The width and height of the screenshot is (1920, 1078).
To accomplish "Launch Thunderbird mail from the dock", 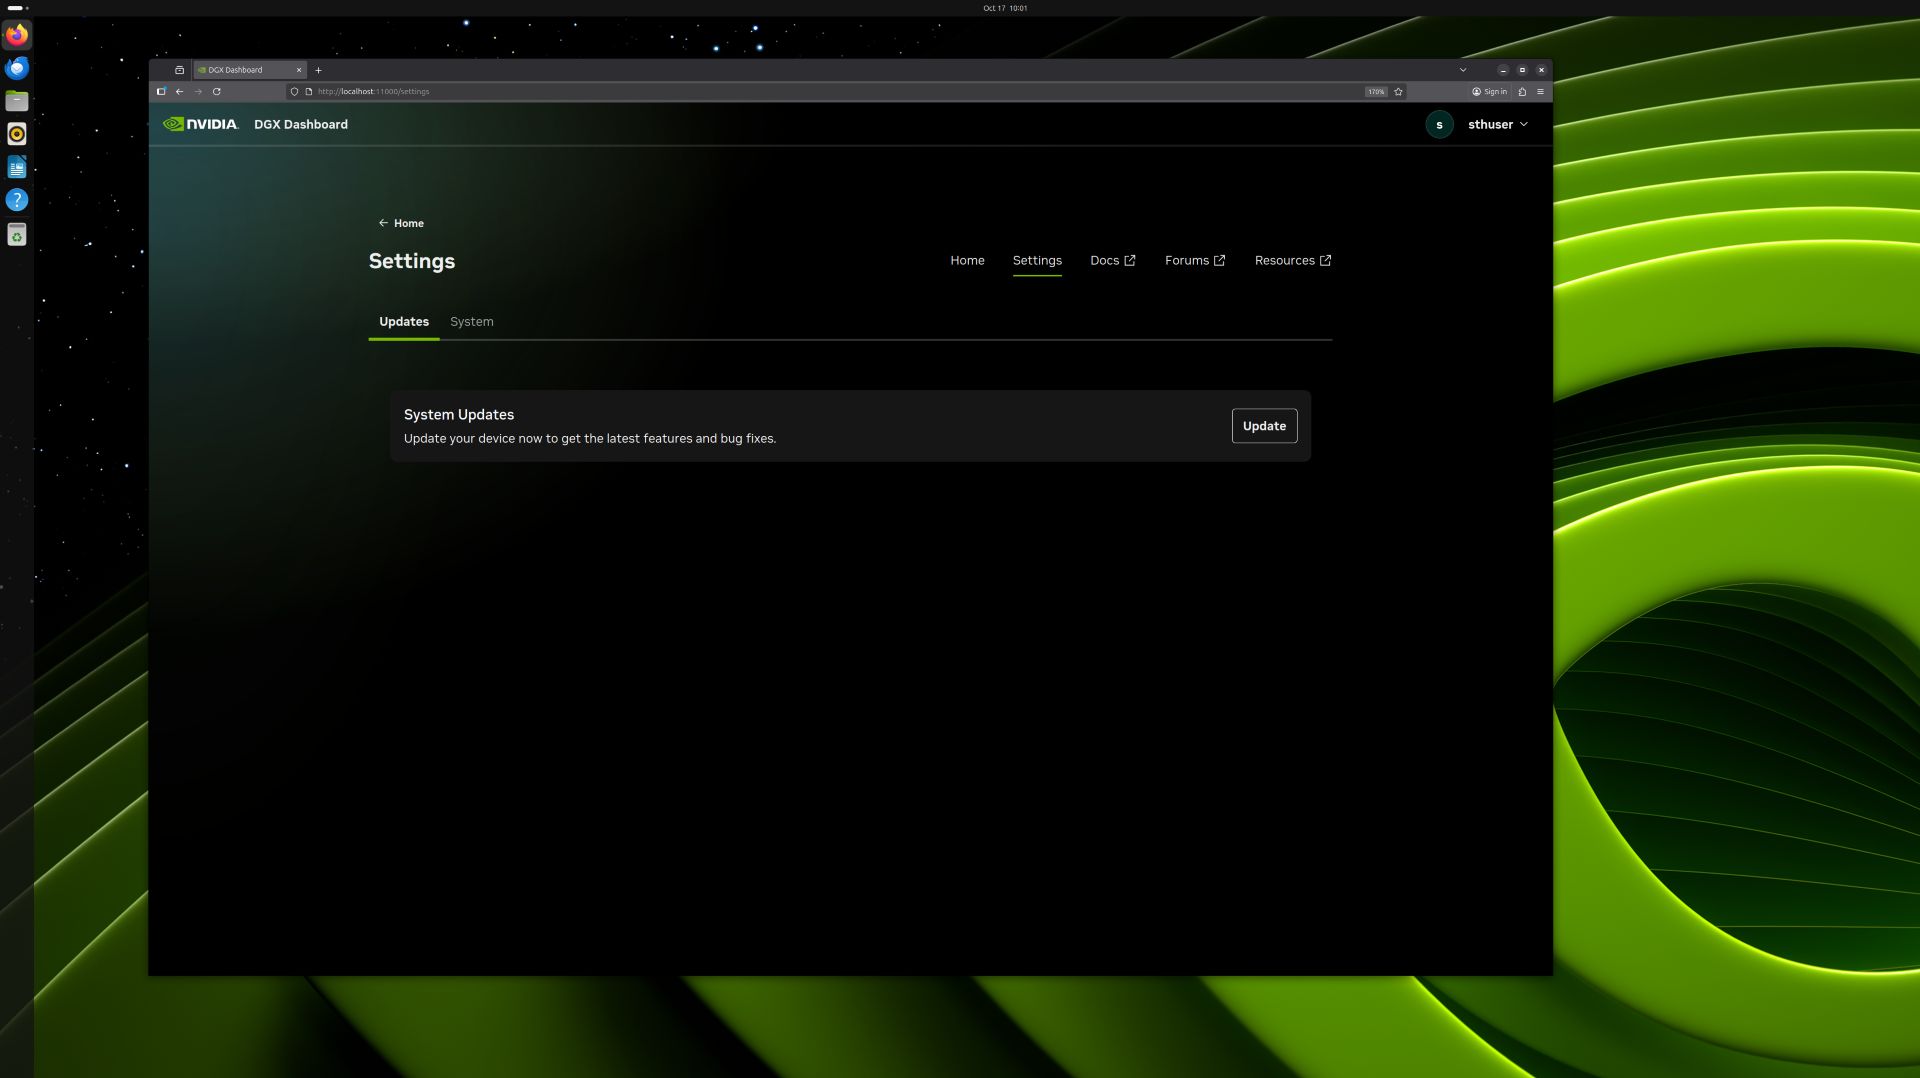I will pyautogui.click(x=17, y=68).
